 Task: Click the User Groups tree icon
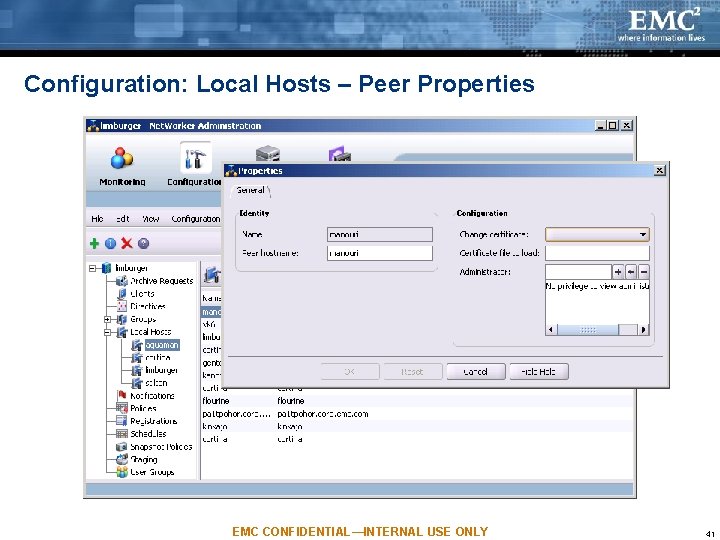click(122, 472)
